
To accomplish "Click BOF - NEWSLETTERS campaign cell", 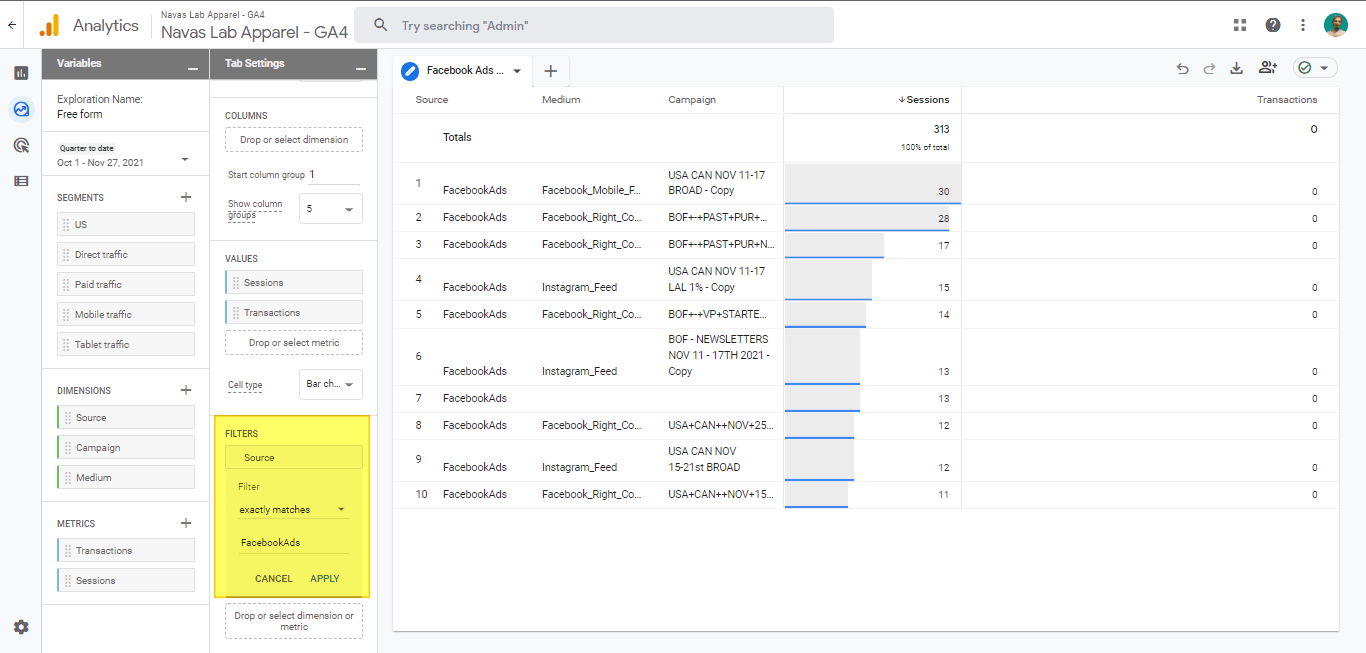I will (x=718, y=355).
